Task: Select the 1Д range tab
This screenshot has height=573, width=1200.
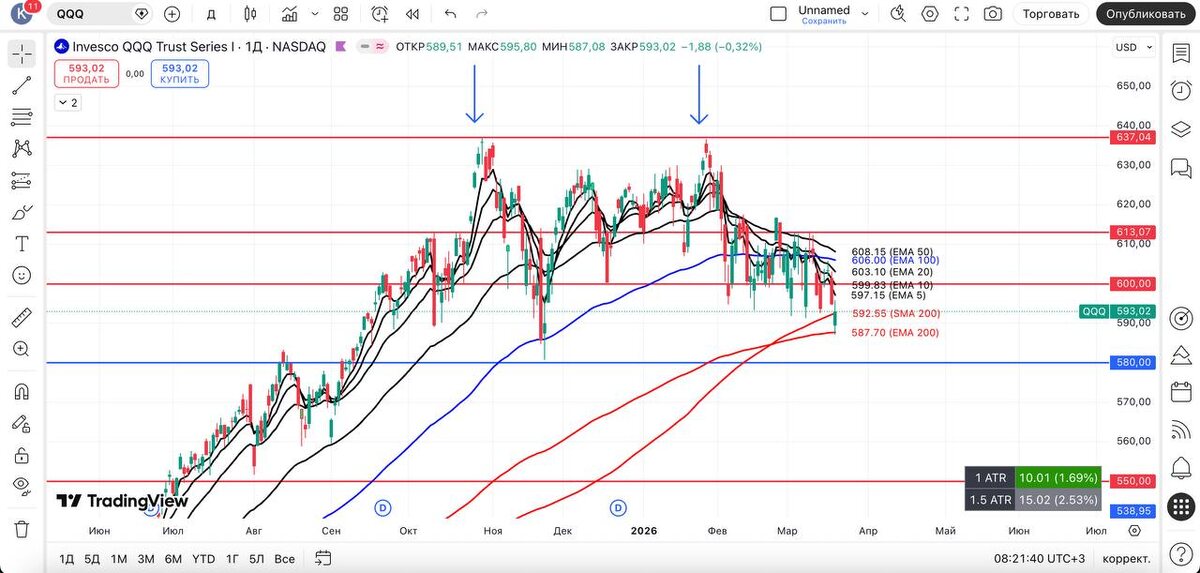Action: (67, 558)
